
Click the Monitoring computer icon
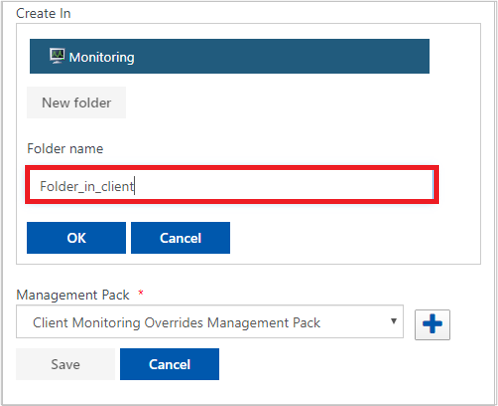(57, 56)
